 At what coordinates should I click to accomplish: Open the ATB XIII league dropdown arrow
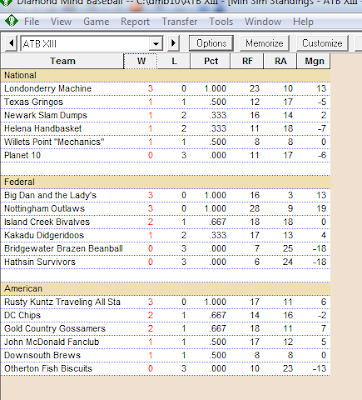tap(156, 44)
